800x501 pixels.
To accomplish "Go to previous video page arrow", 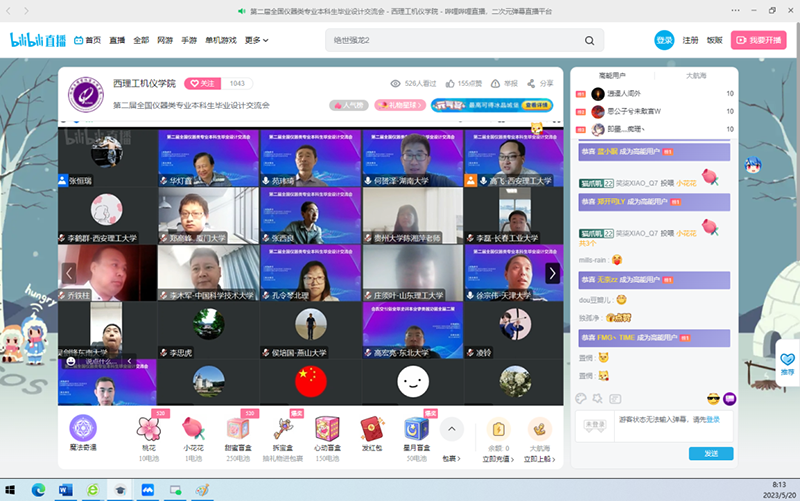I will coord(69,273).
